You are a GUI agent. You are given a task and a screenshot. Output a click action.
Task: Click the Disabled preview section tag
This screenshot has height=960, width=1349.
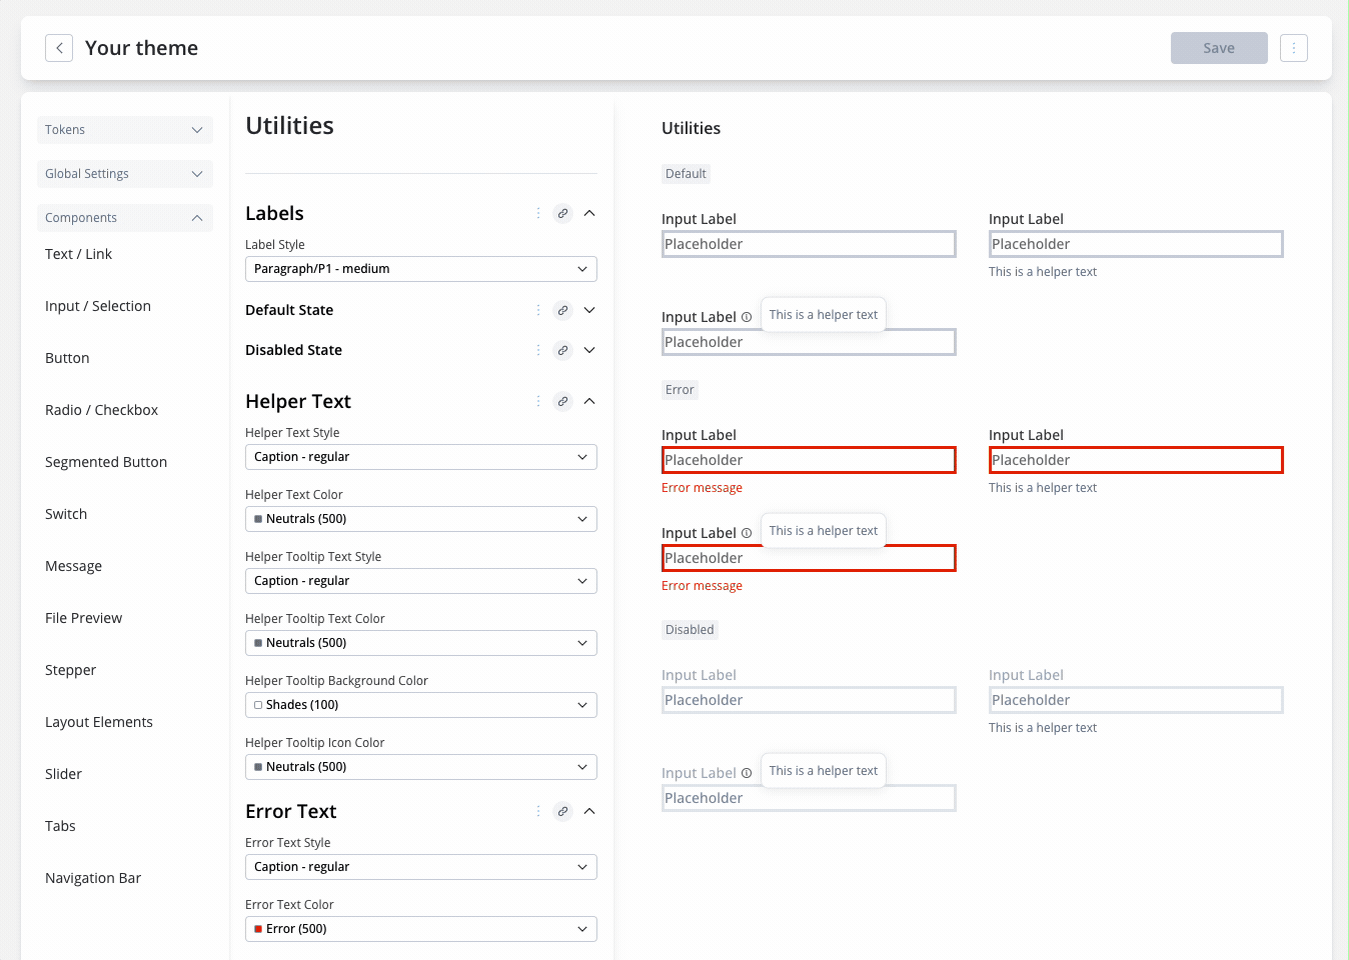(690, 630)
